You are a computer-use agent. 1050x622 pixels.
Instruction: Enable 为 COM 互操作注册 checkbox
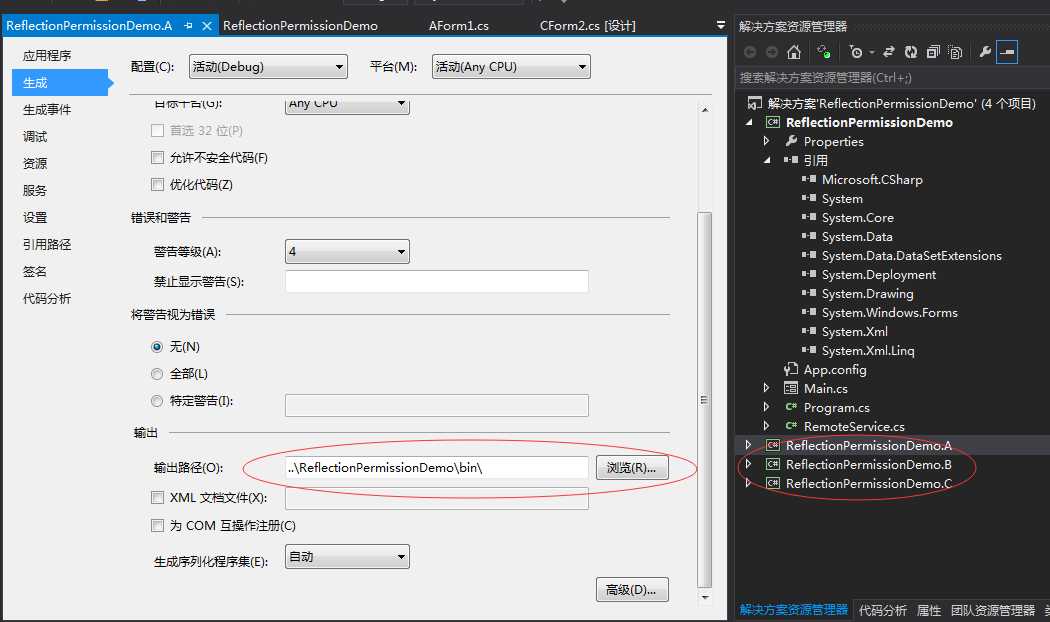point(157,526)
